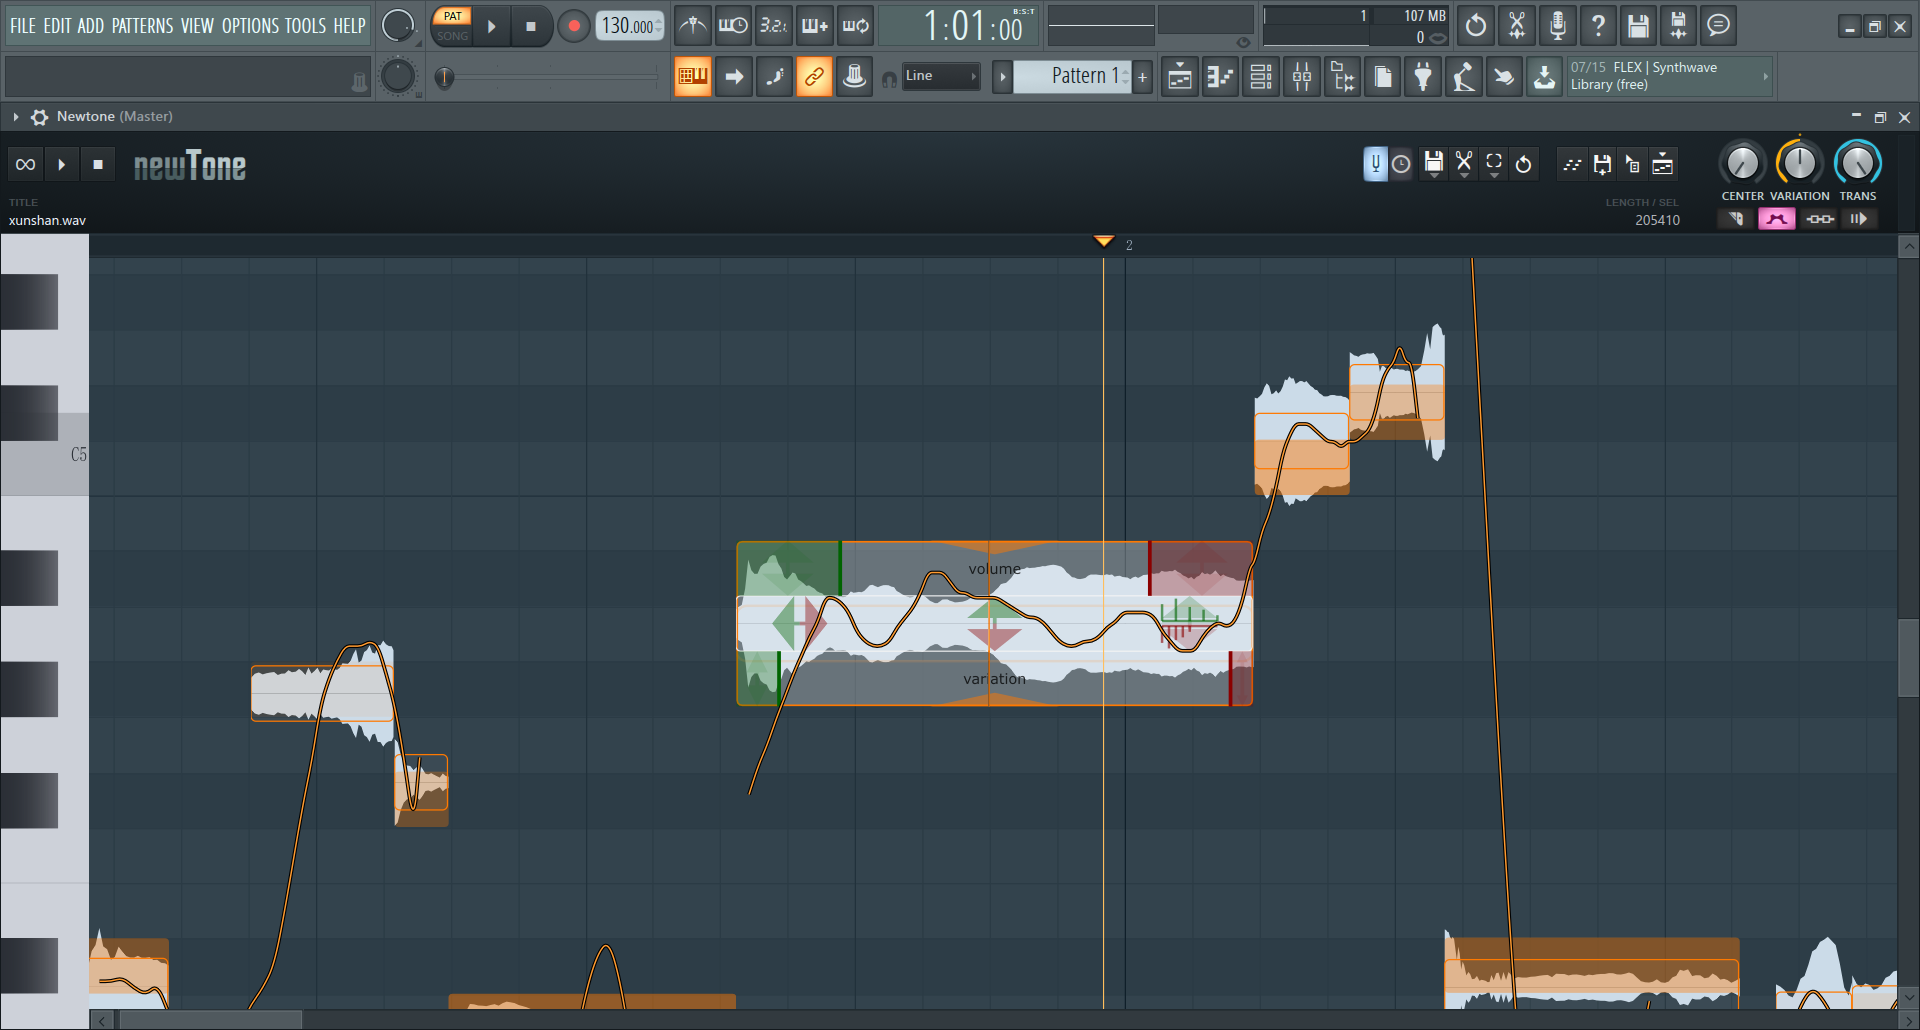Click the 130.000 tempo field
This screenshot has width=1920, height=1030.
(630, 26)
